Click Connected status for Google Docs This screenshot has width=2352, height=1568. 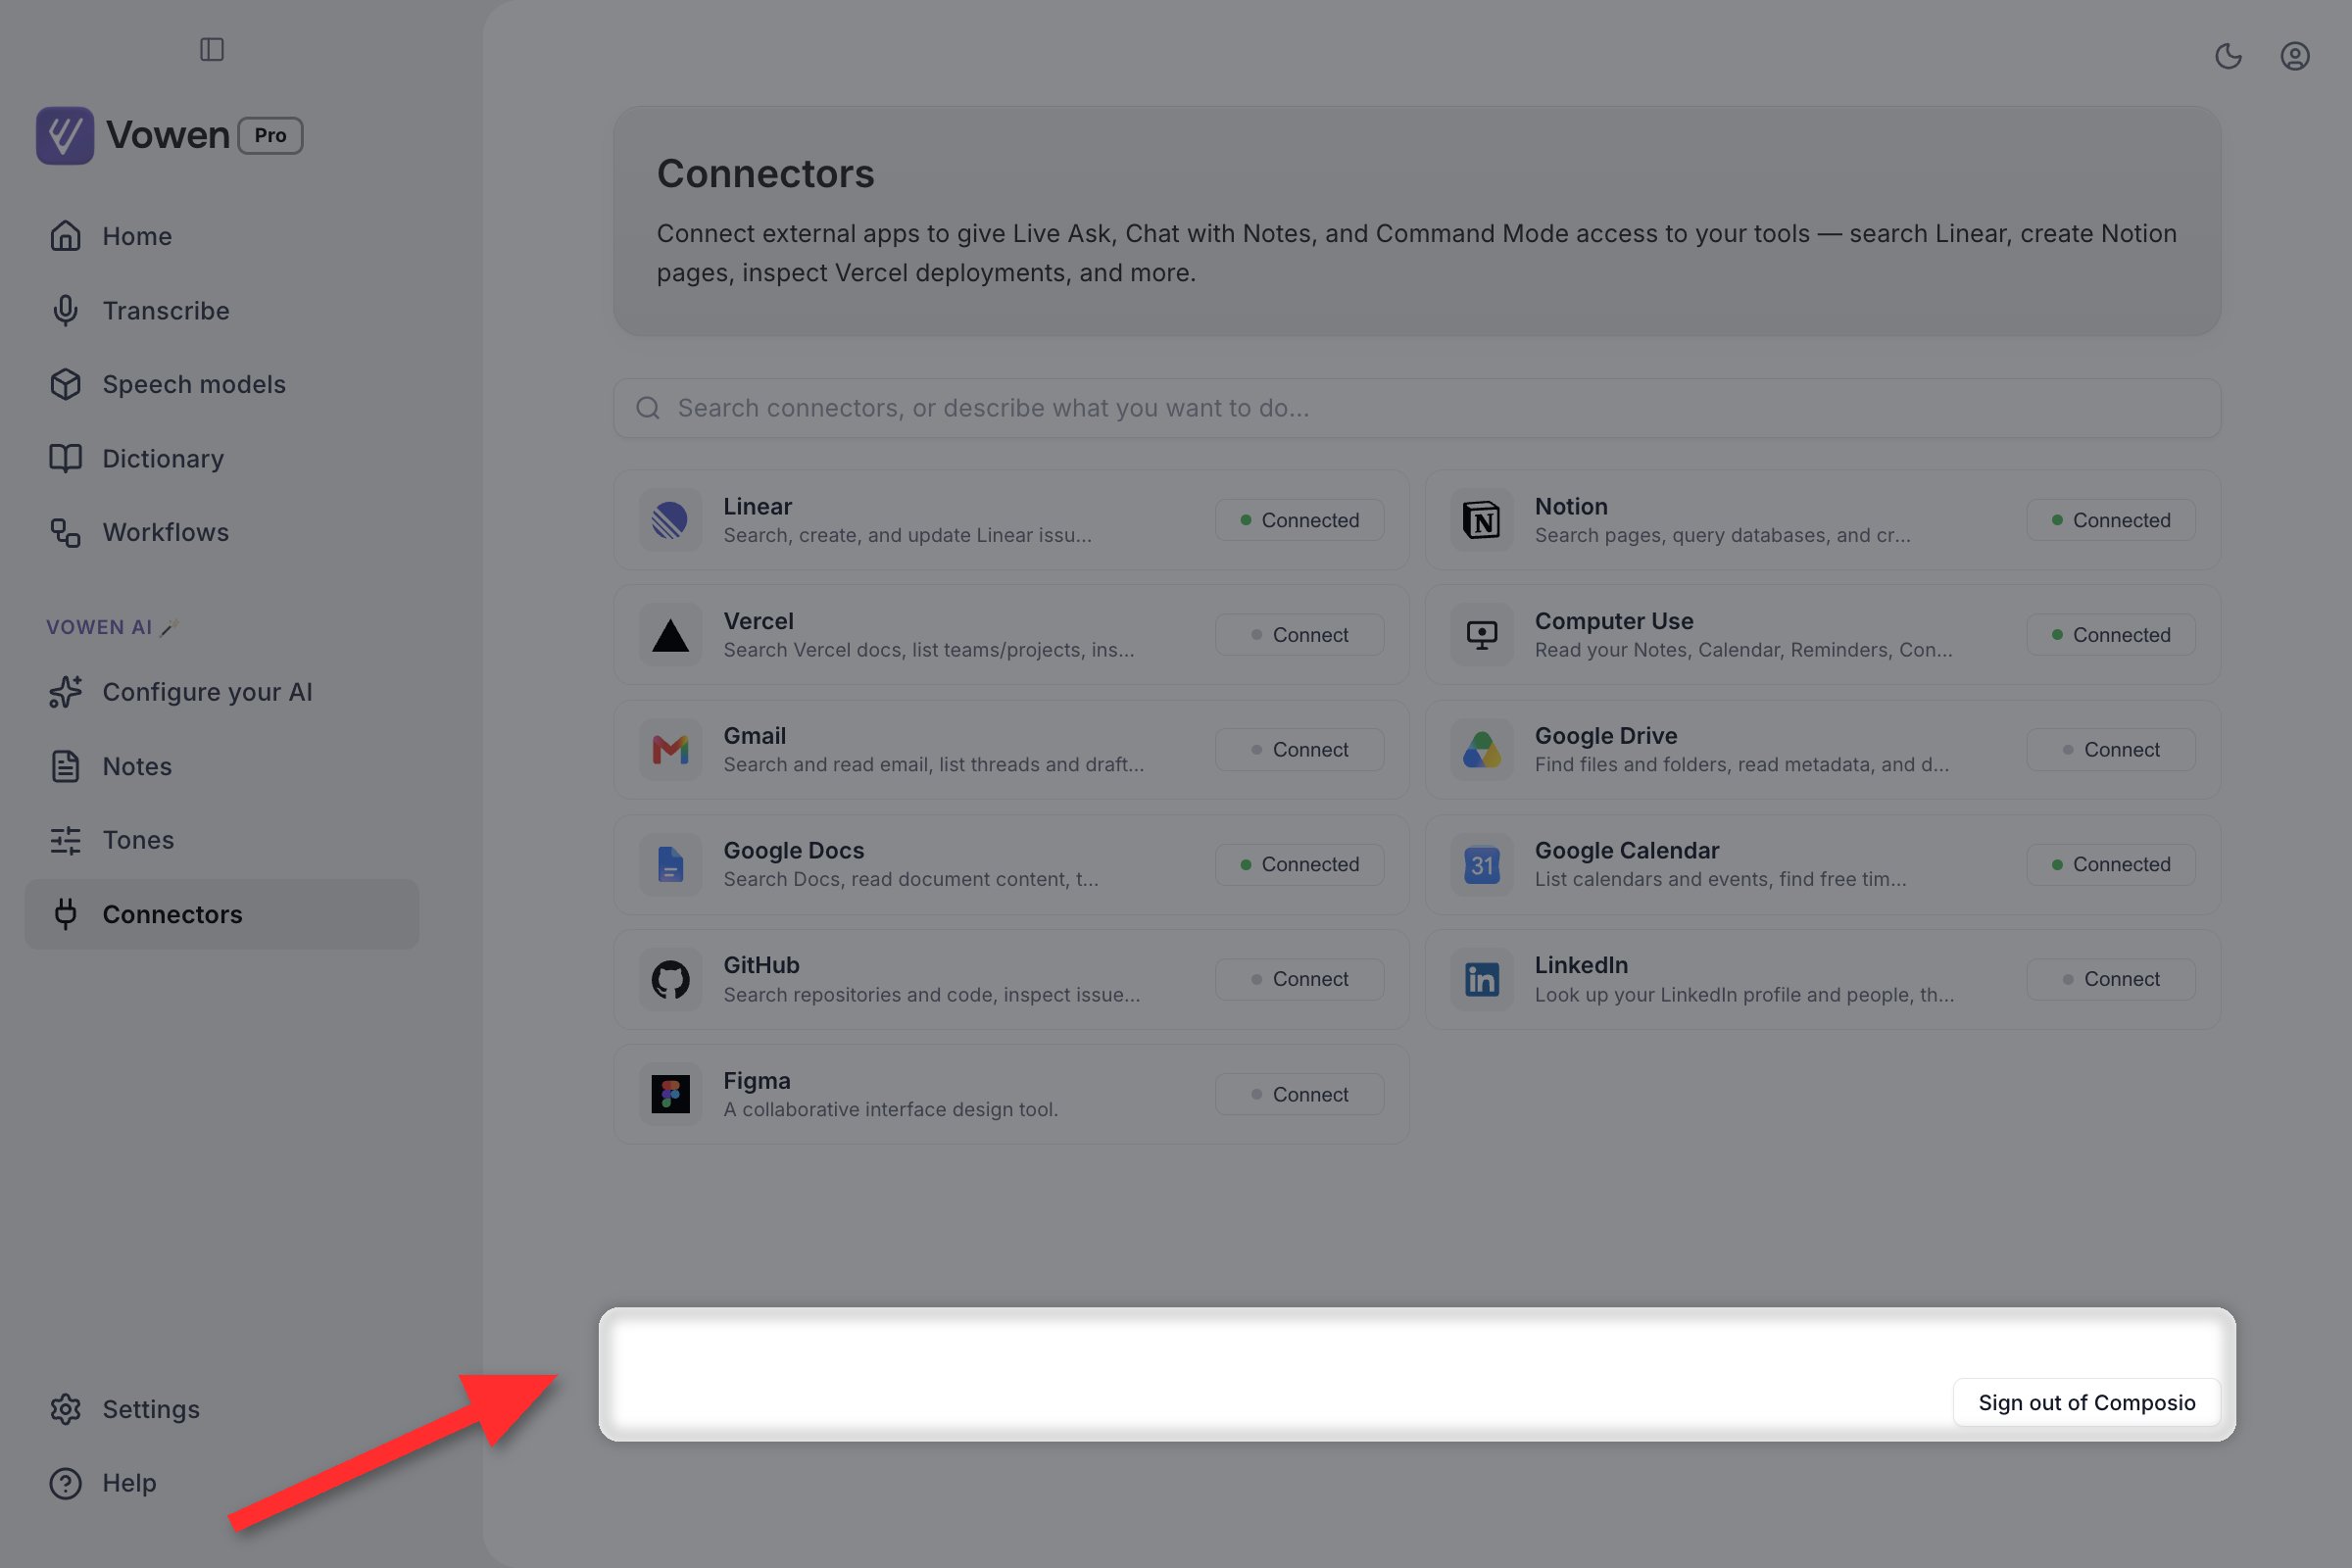coord(1299,864)
